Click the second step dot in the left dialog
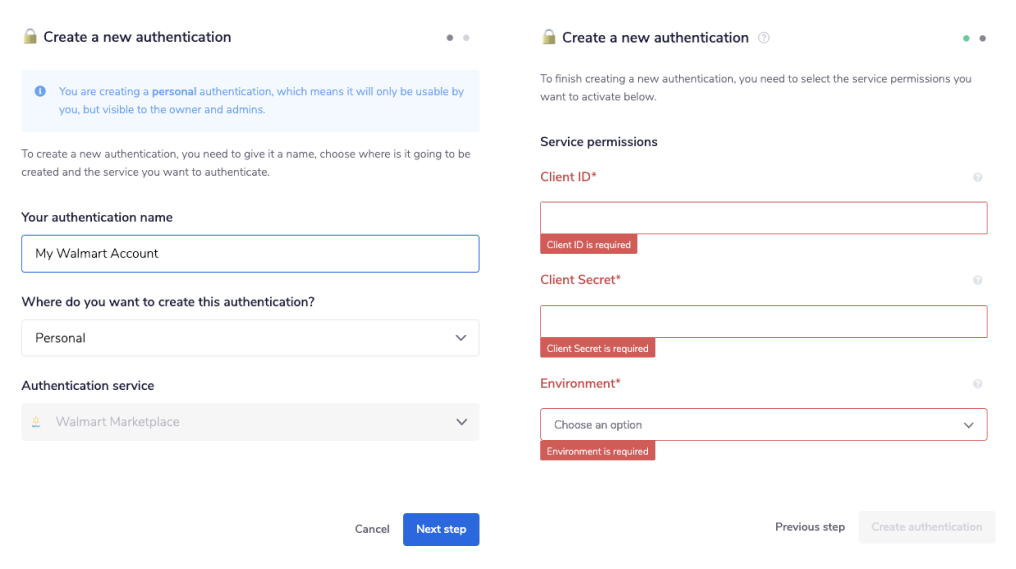 click(x=466, y=38)
